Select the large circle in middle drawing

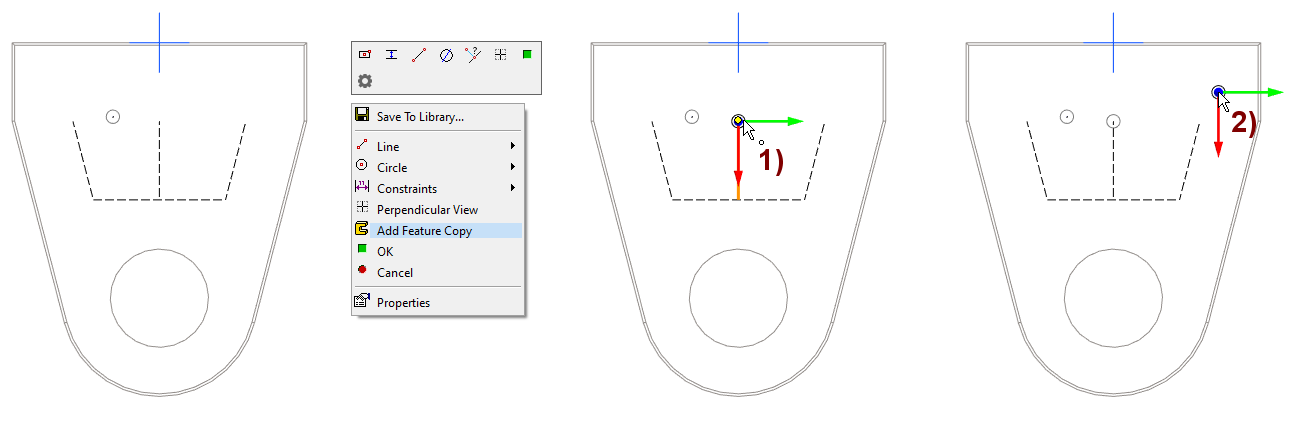[x=738, y=298]
